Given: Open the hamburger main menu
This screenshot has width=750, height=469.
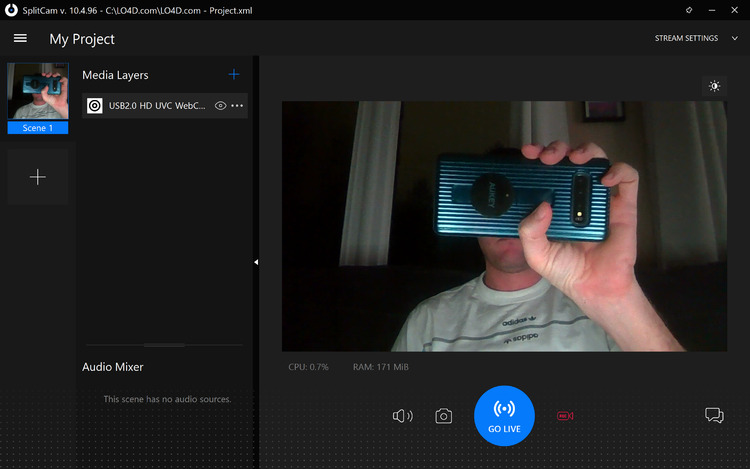Looking at the screenshot, I should [x=20, y=38].
